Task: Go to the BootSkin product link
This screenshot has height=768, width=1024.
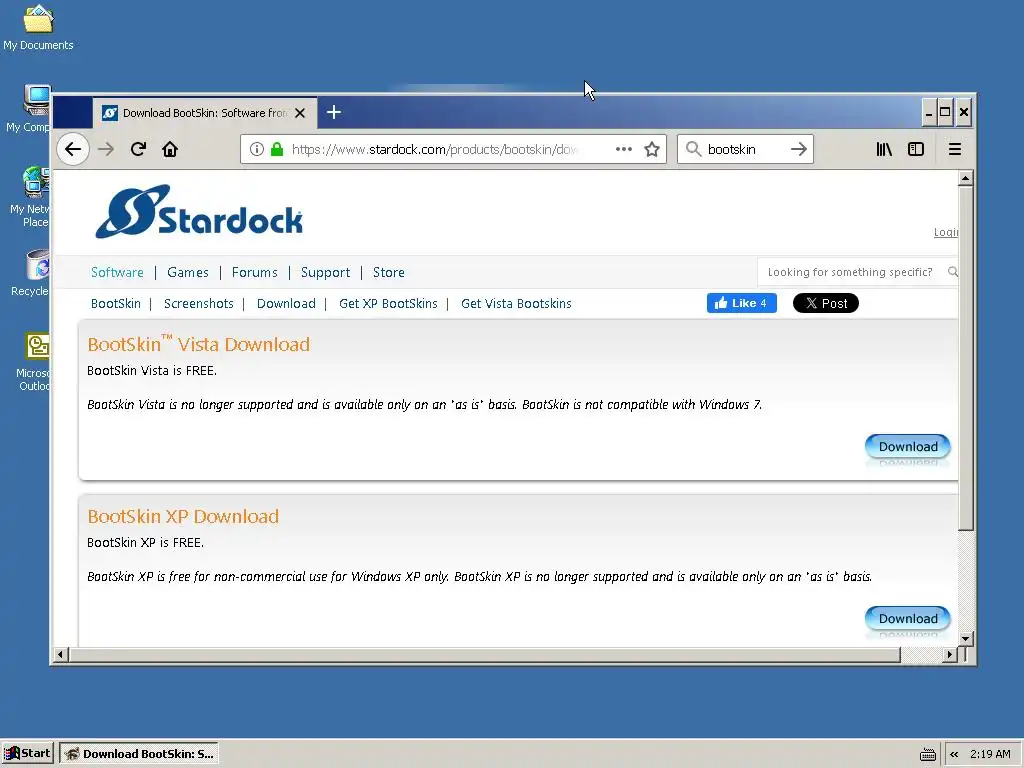Action: coord(116,304)
